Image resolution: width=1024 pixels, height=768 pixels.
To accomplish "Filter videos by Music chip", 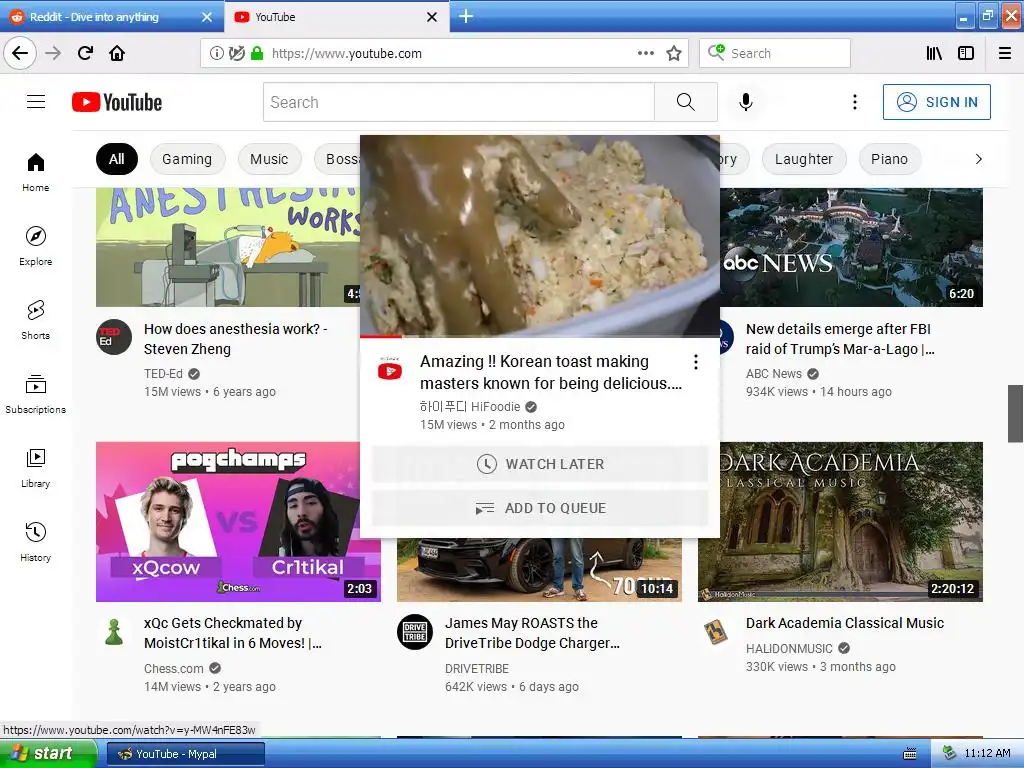I will click(x=269, y=159).
